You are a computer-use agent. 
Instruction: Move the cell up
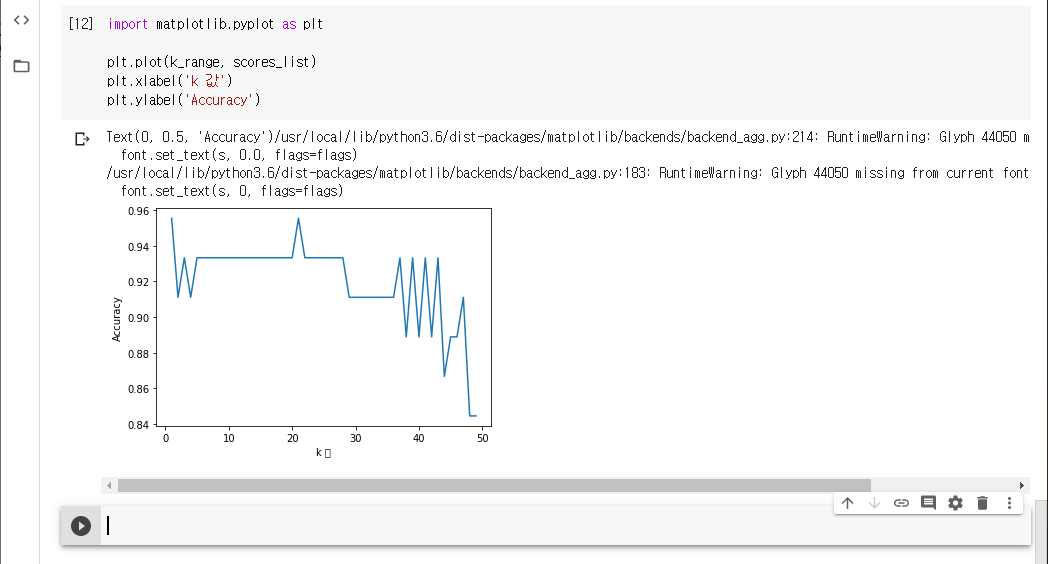(847, 503)
